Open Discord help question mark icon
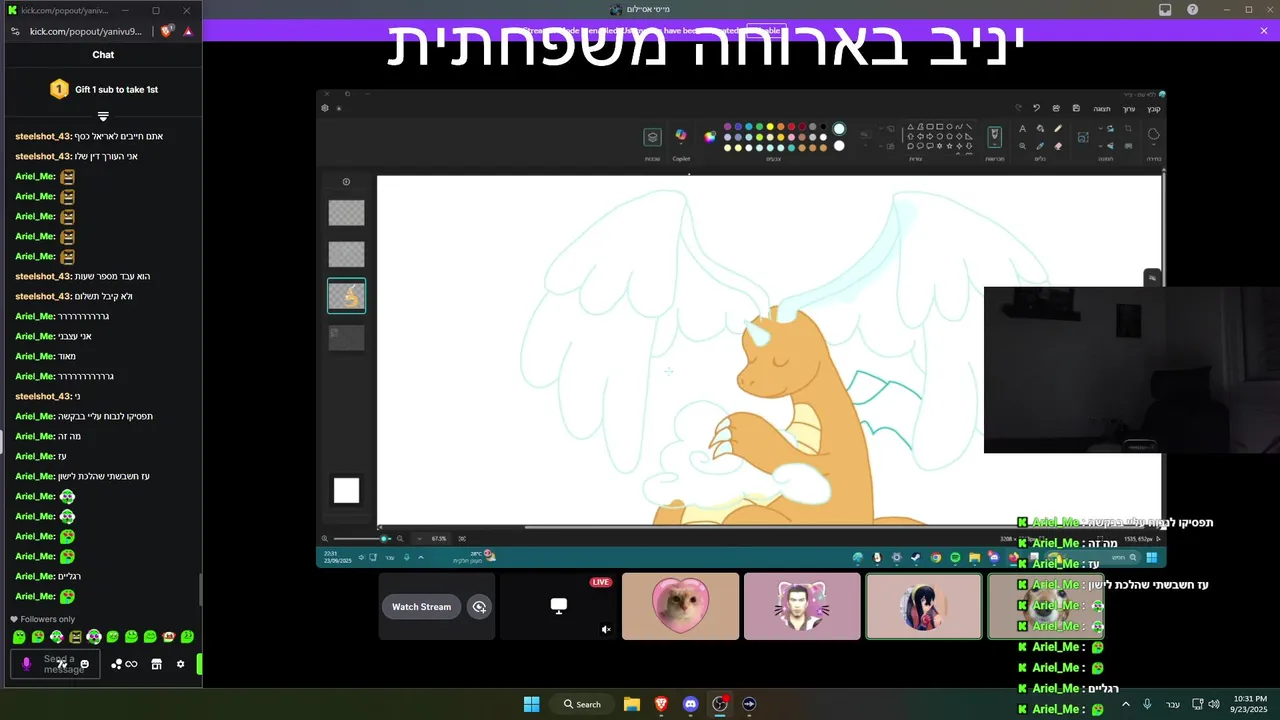This screenshot has height=720, width=1280. coord(1192,9)
